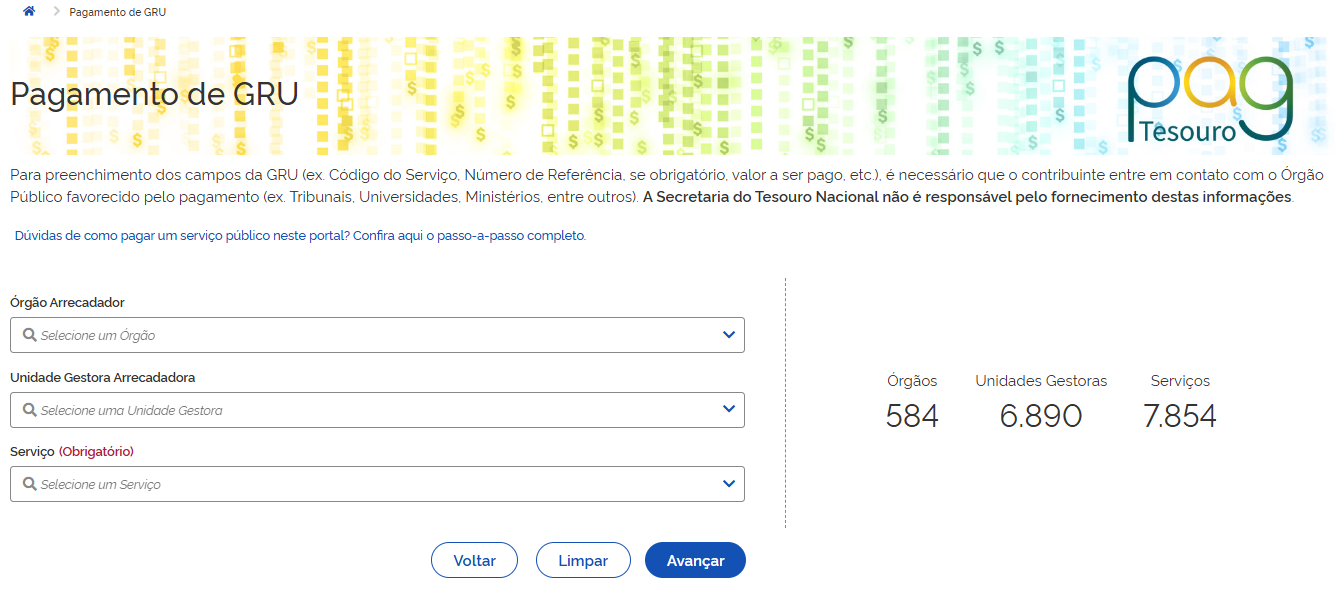
Task: Click the search icon in Serviço field
Action: (30, 484)
